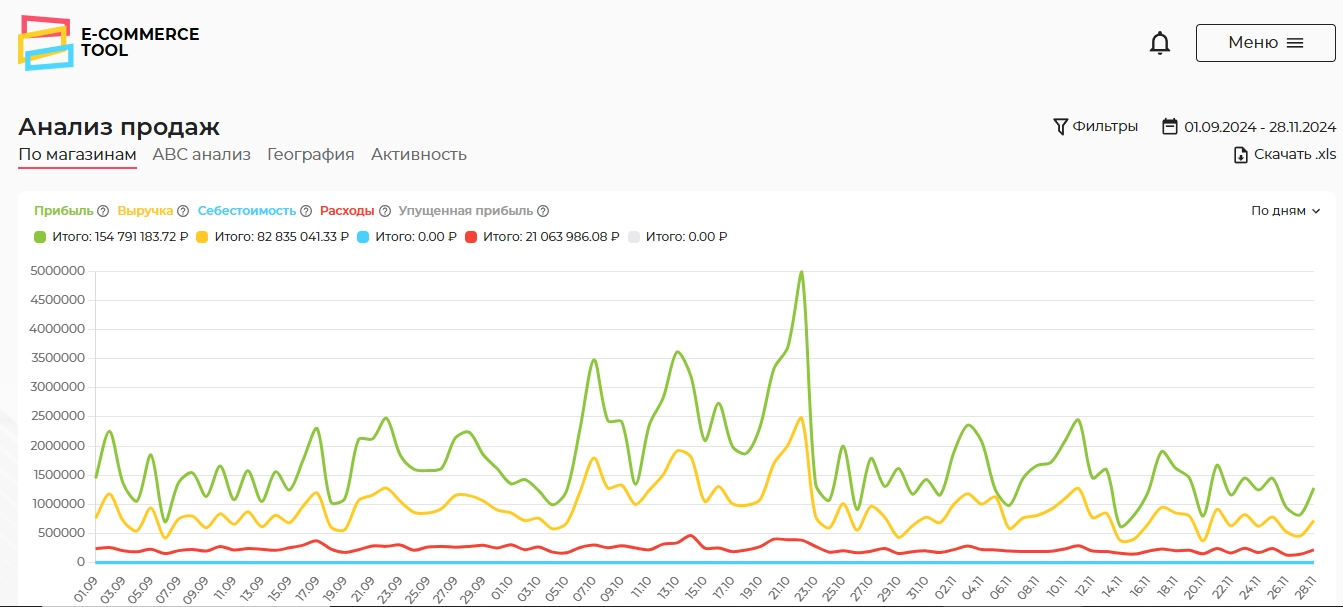Click the help icon beside Прибыль
The width and height of the screenshot is (1343, 607).
[x=103, y=211]
